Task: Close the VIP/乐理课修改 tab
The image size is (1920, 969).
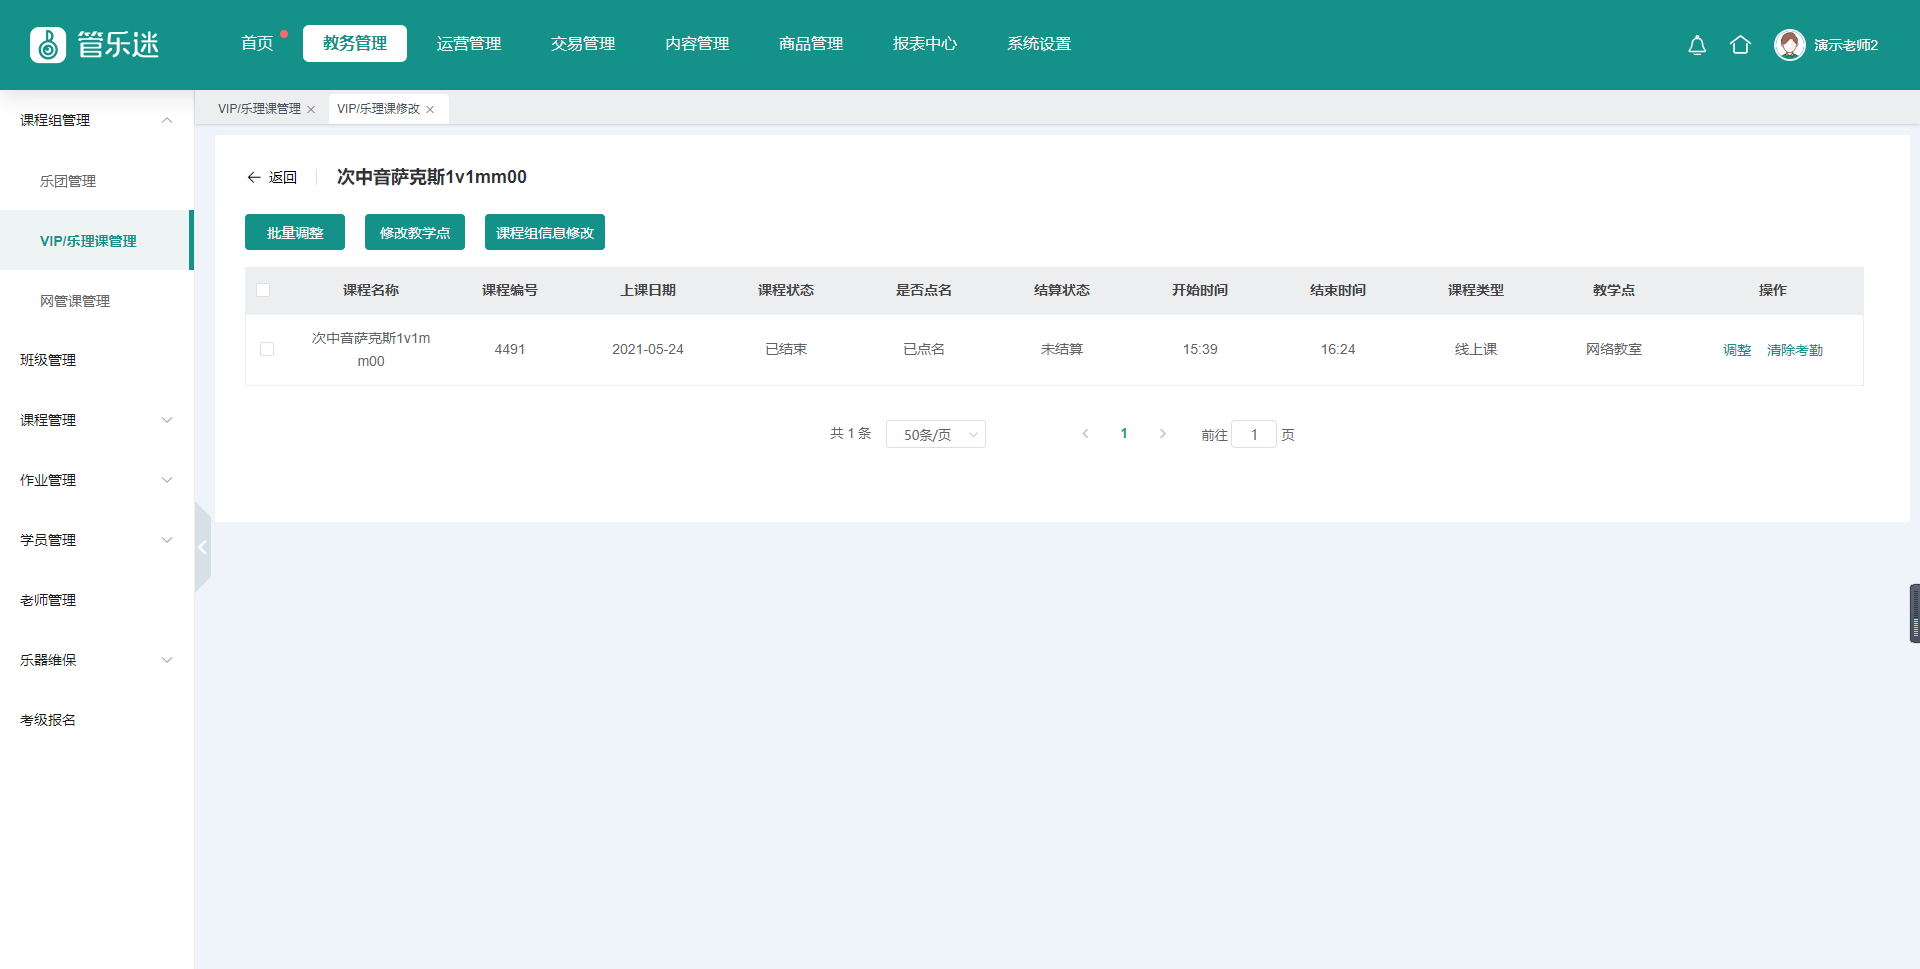Action: pyautogui.click(x=430, y=110)
